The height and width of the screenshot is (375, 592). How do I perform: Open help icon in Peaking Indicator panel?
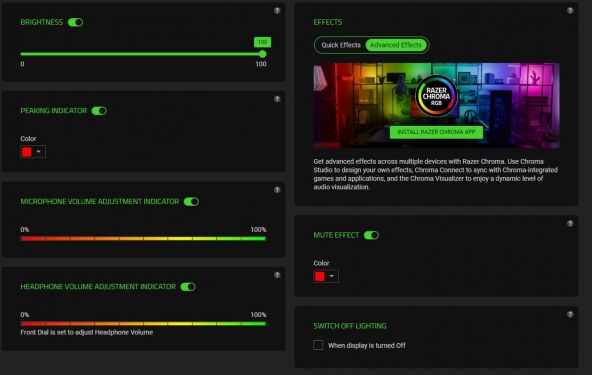[277, 99]
